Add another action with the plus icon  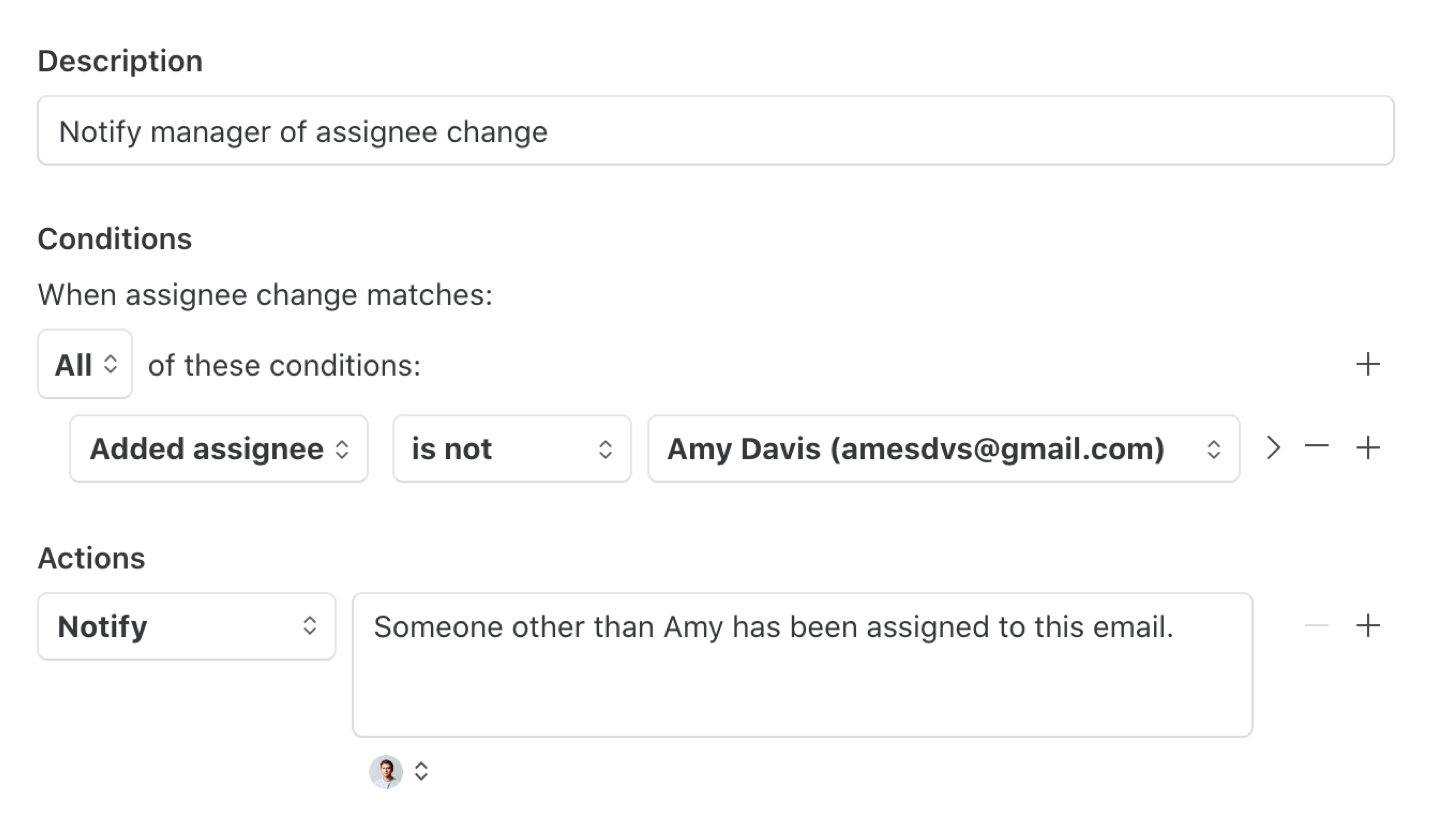(1368, 626)
